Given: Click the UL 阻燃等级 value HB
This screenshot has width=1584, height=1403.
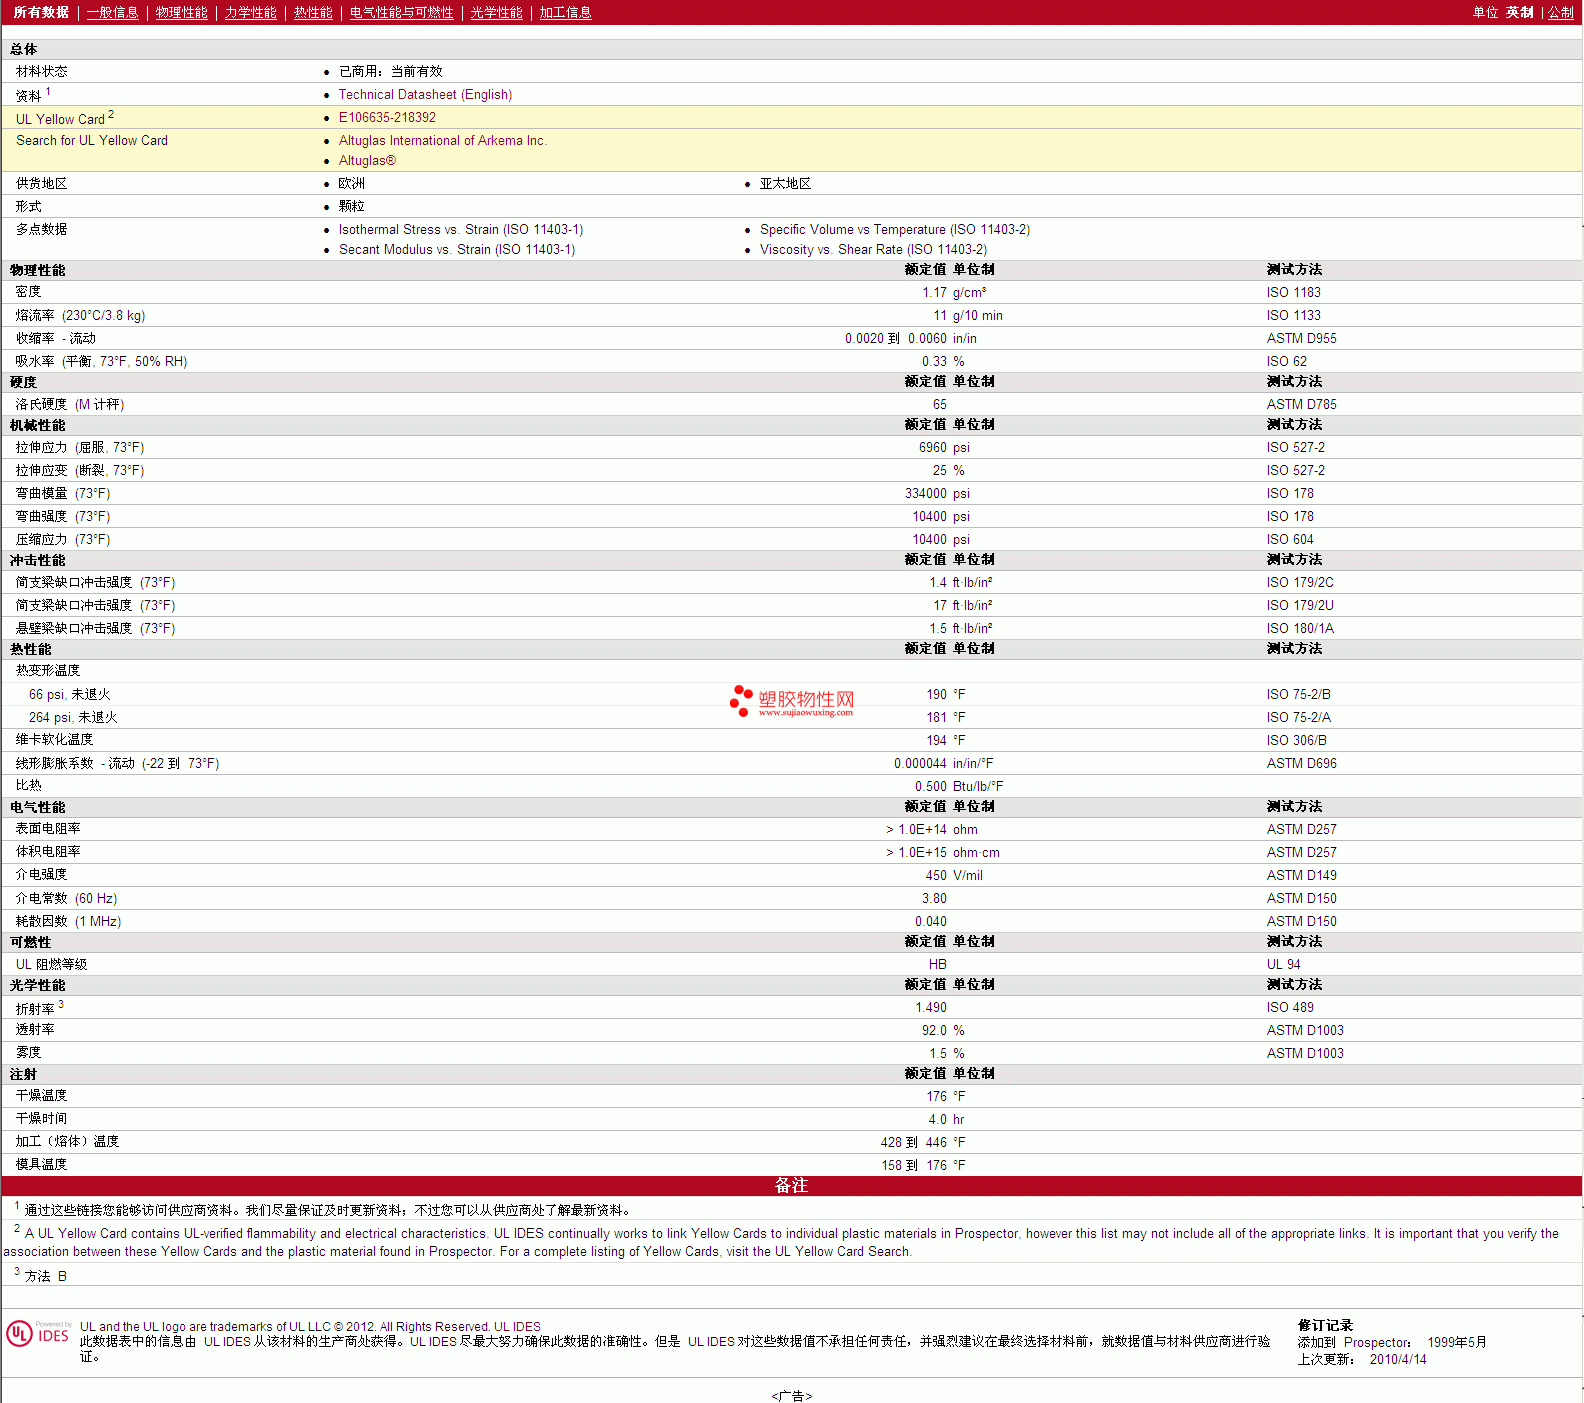Looking at the screenshot, I should [937, 964].
